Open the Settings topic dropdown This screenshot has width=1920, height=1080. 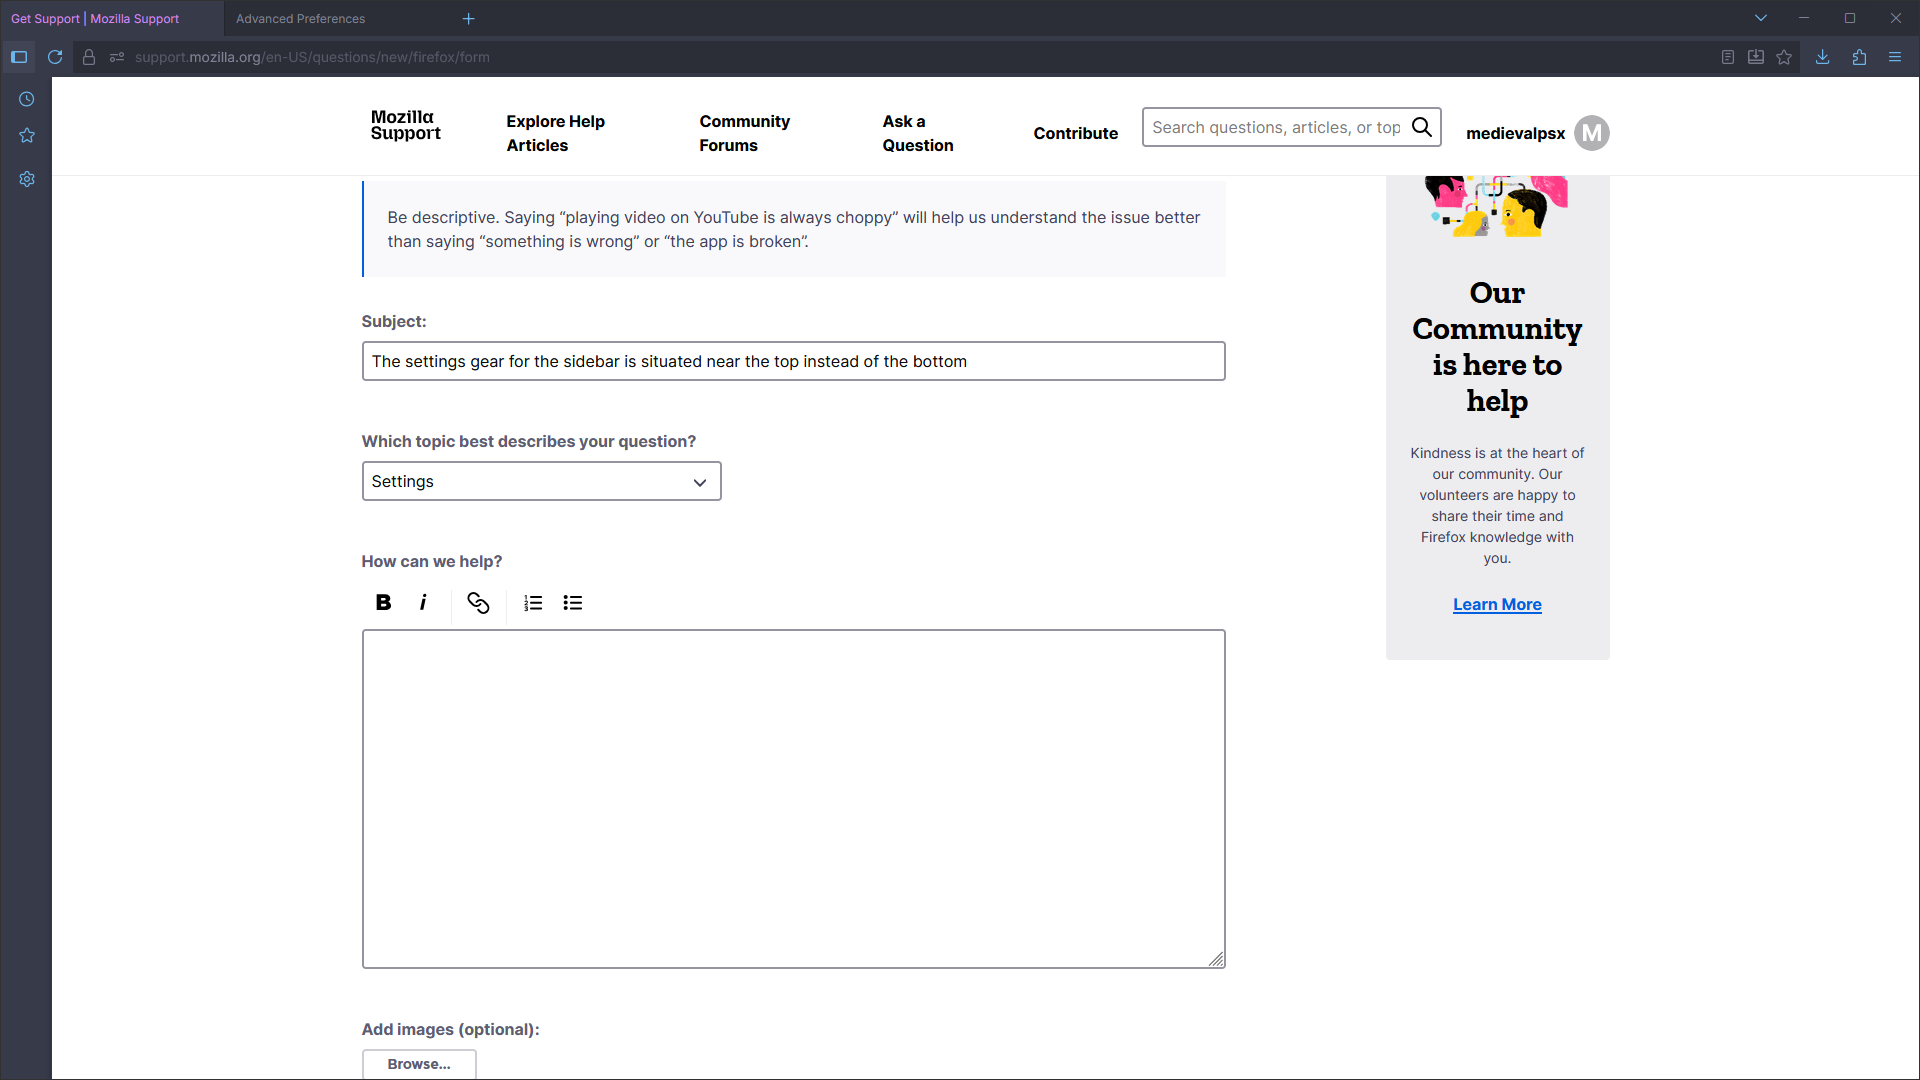(541, 481)
